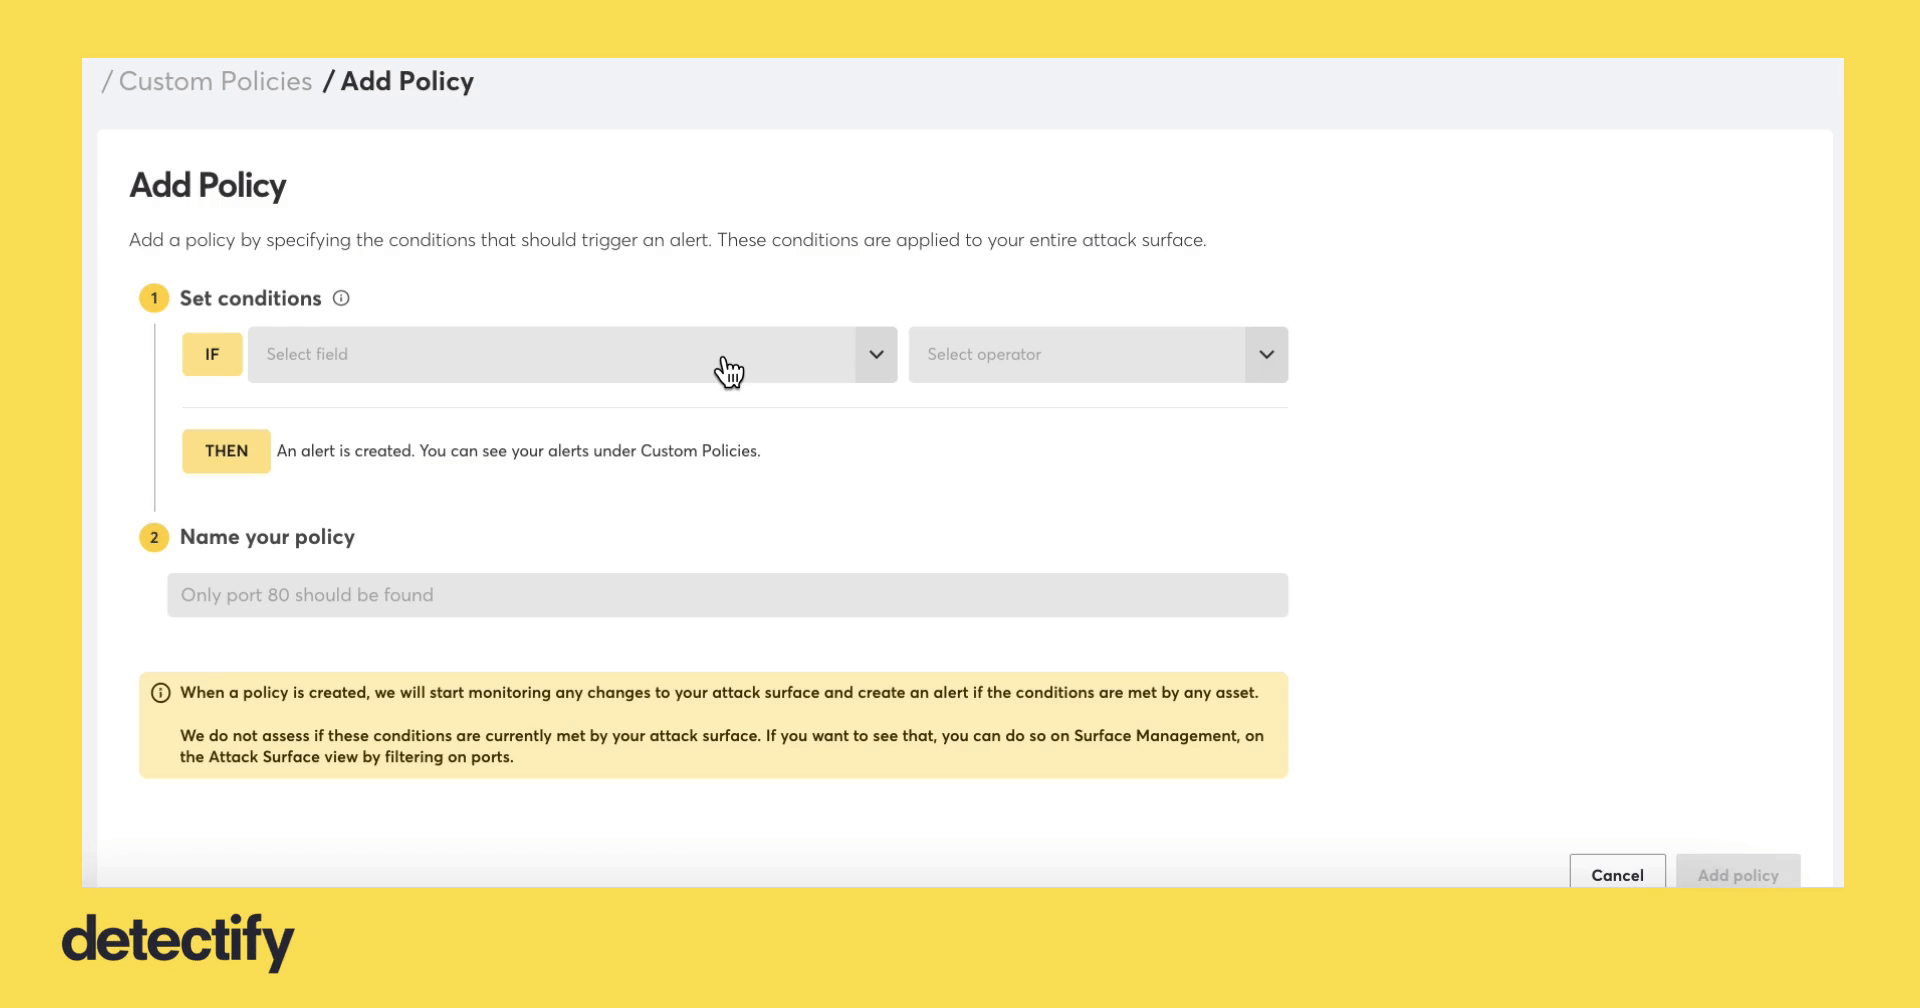Open the Select operator dropdown
Image resolution: width=1920 pixels, height=1008 pixels.
[1098, 355]
